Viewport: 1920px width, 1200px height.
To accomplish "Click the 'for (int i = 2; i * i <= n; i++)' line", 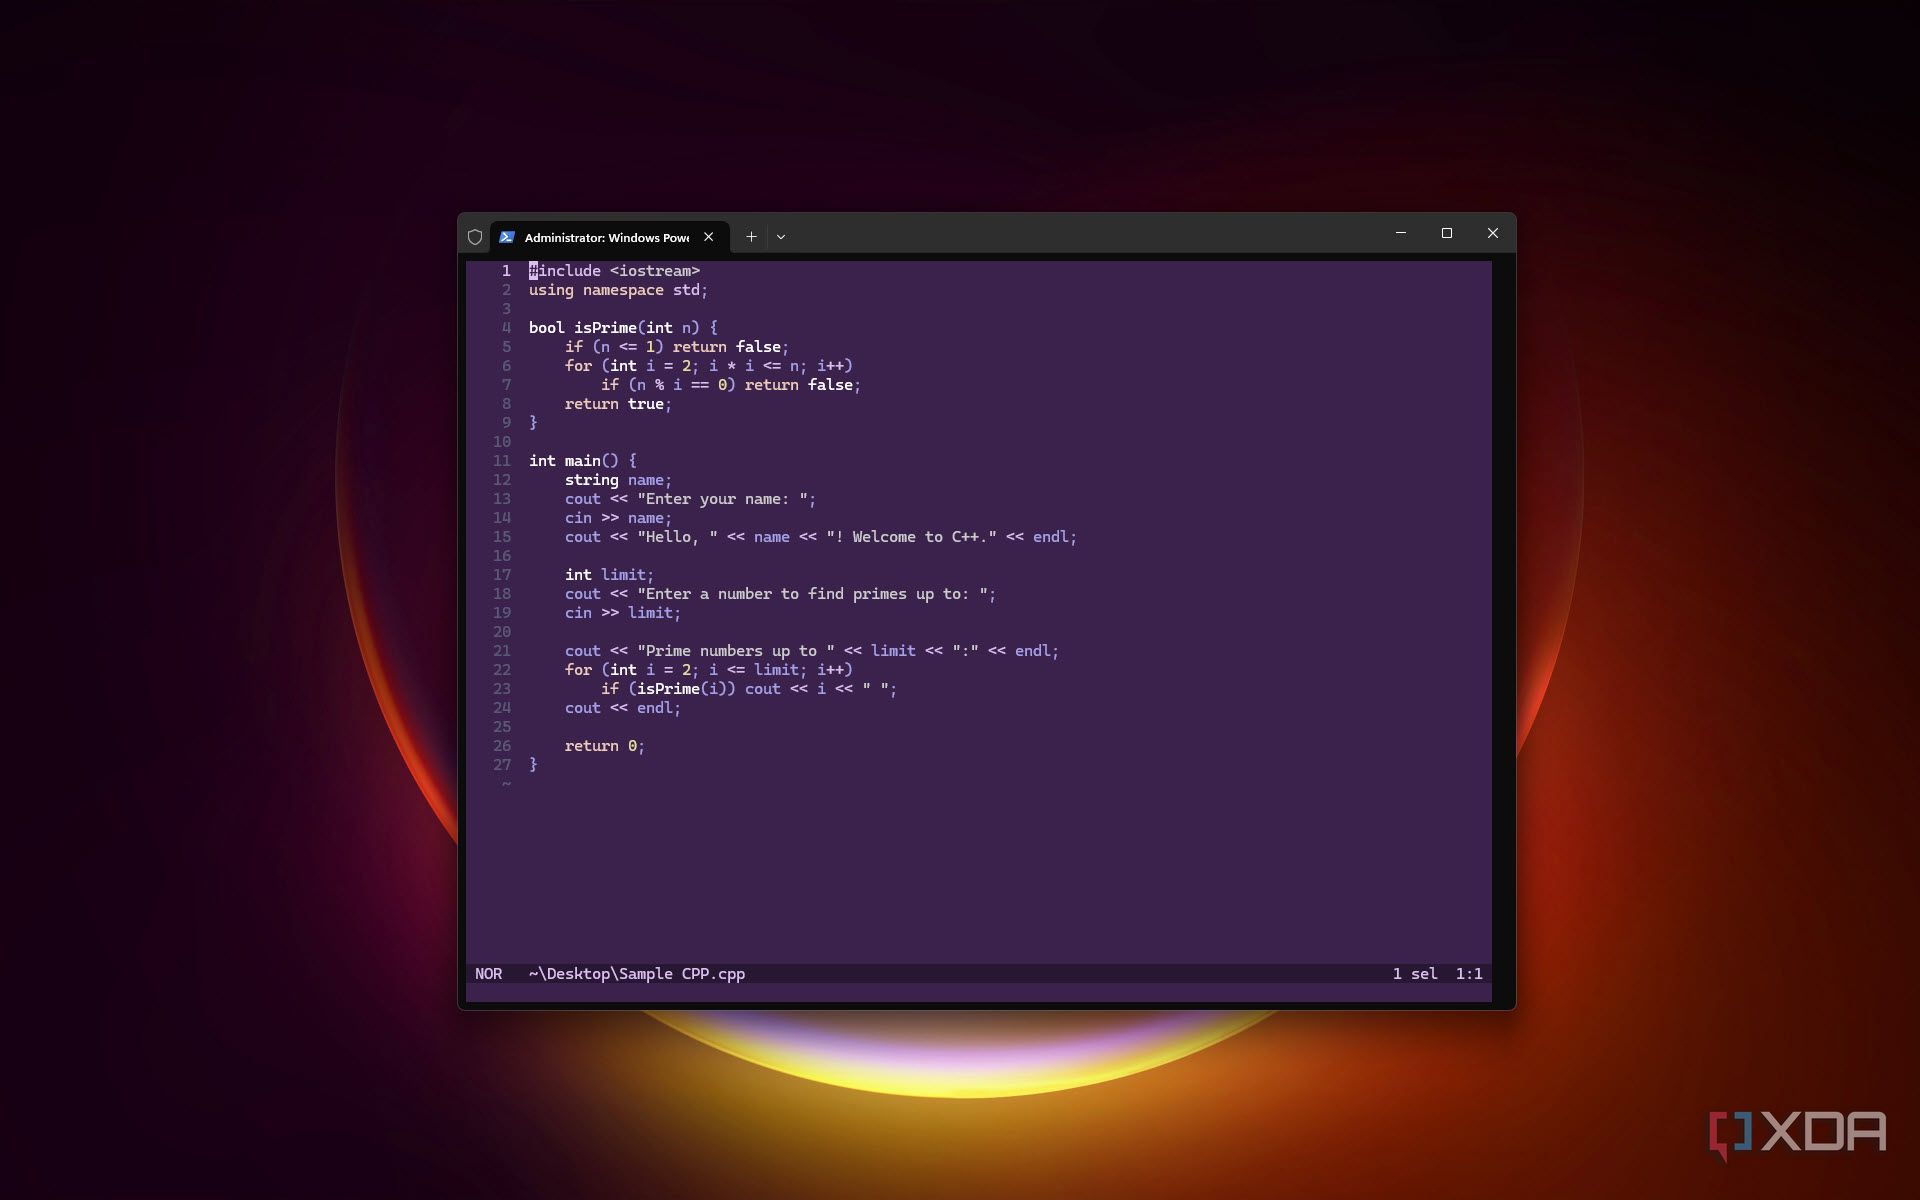I will pos(709,366).
